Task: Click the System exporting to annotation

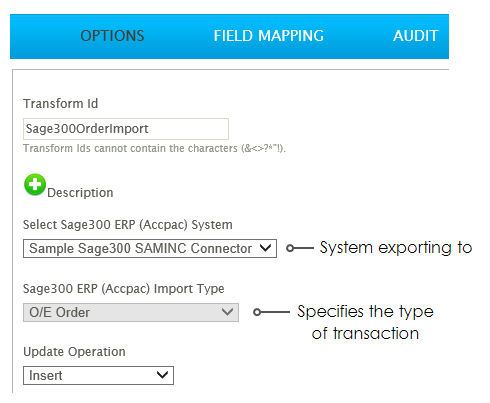Action: coord(396,248)
